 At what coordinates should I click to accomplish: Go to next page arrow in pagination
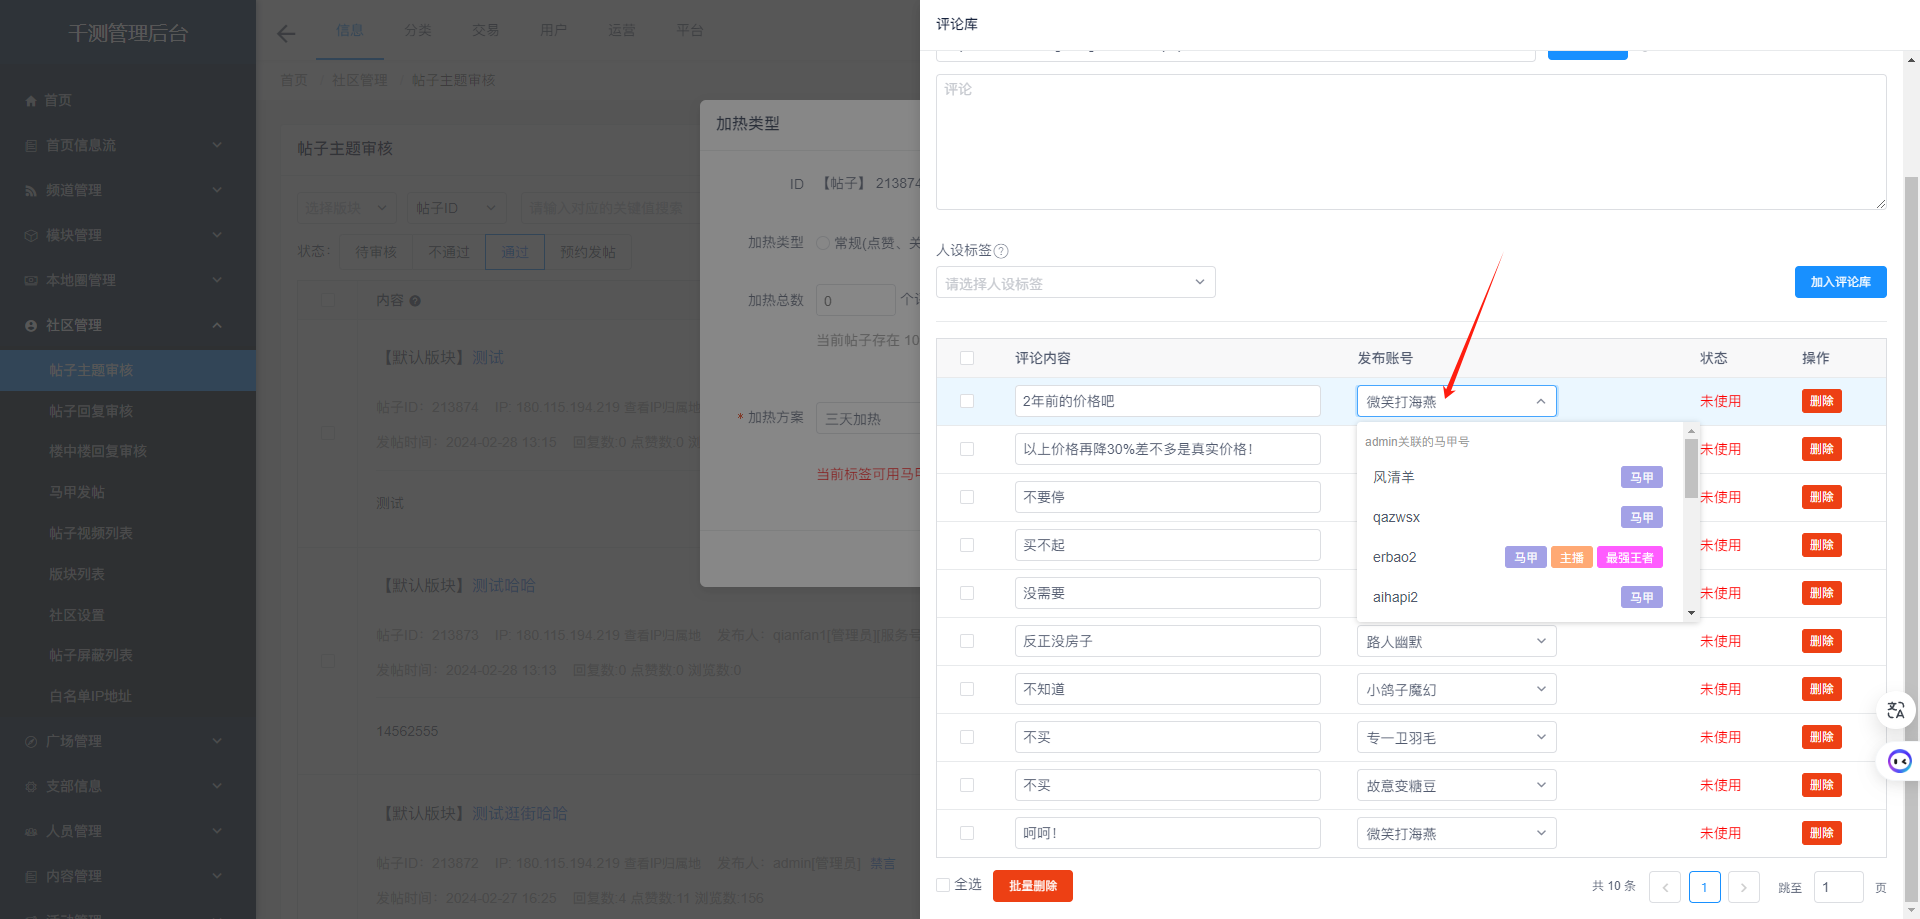[1743, 887]
